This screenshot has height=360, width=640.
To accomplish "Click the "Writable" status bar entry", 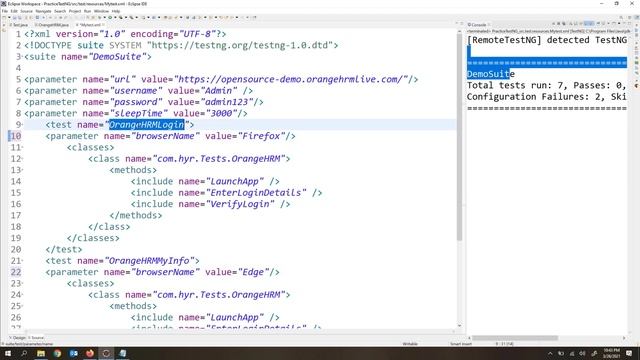I will [x=410, y=344].
